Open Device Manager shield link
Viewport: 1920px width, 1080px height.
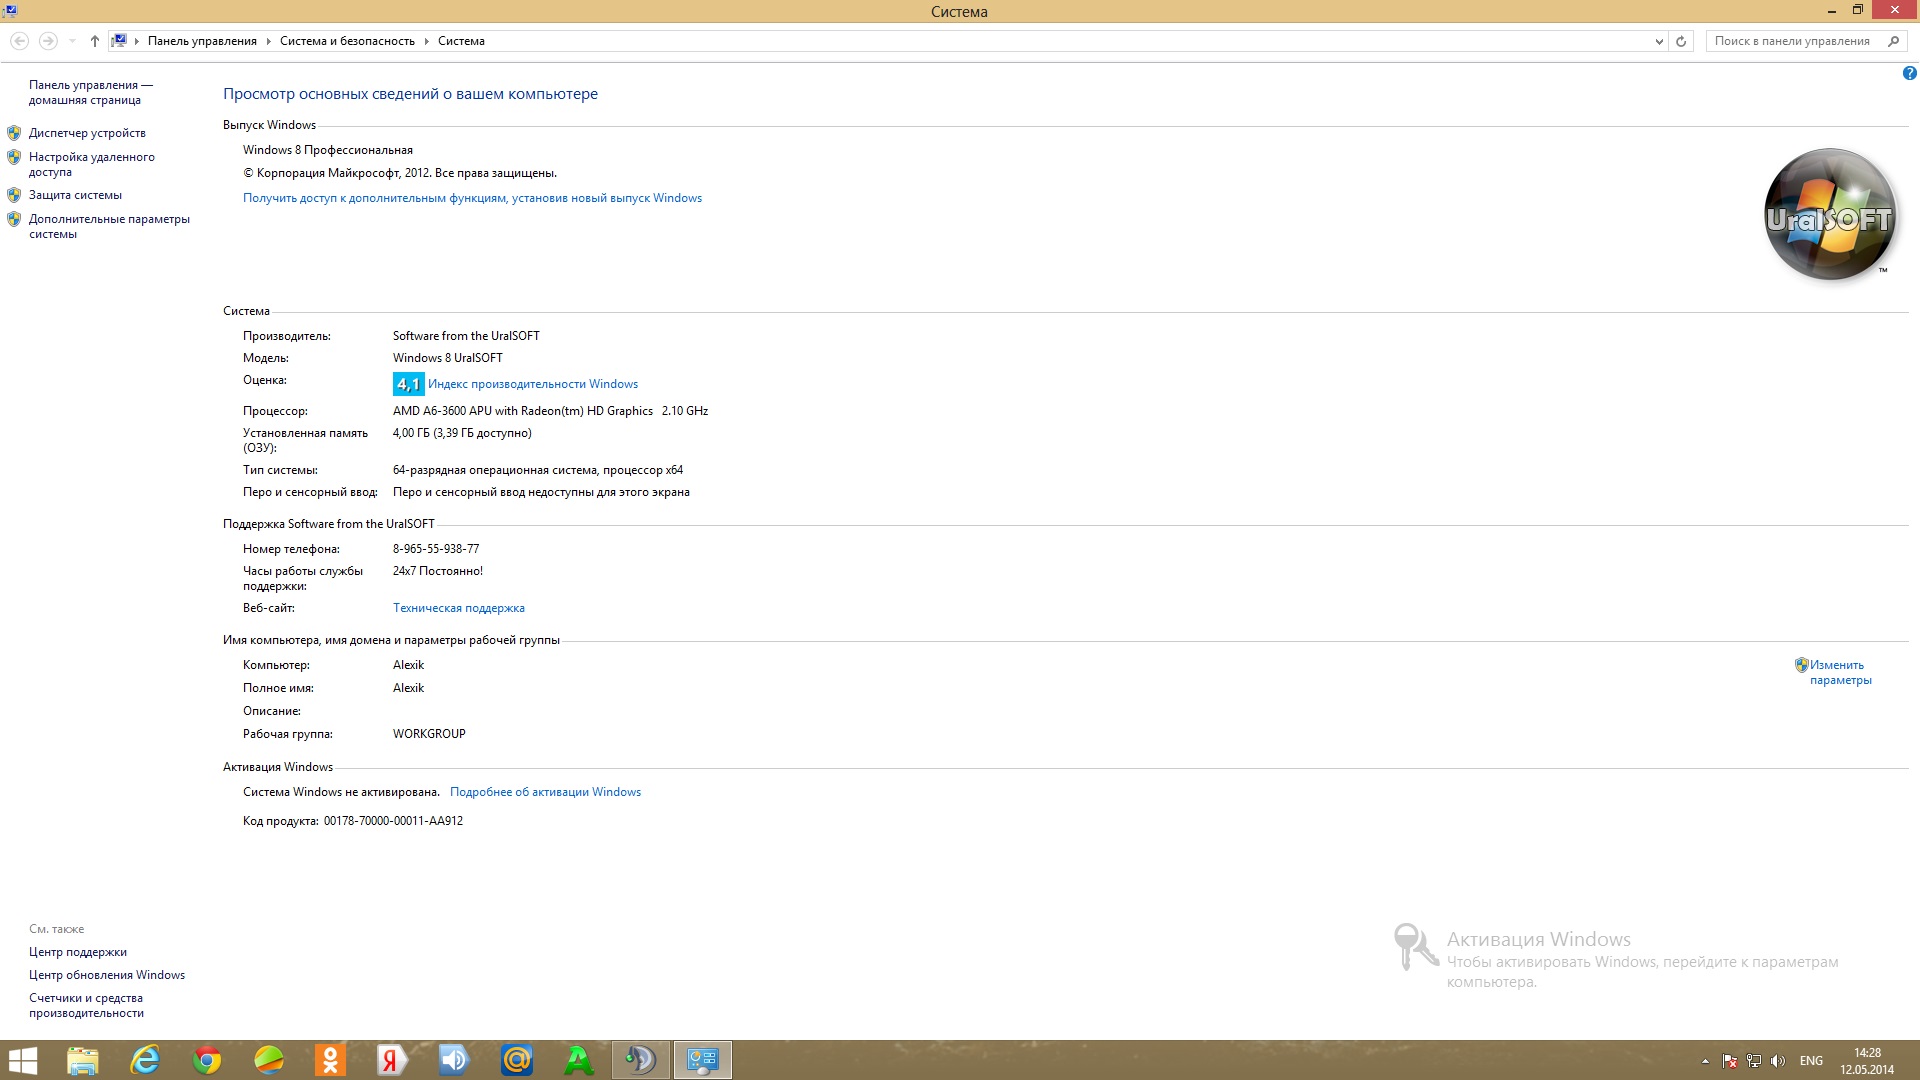(87, 133)
